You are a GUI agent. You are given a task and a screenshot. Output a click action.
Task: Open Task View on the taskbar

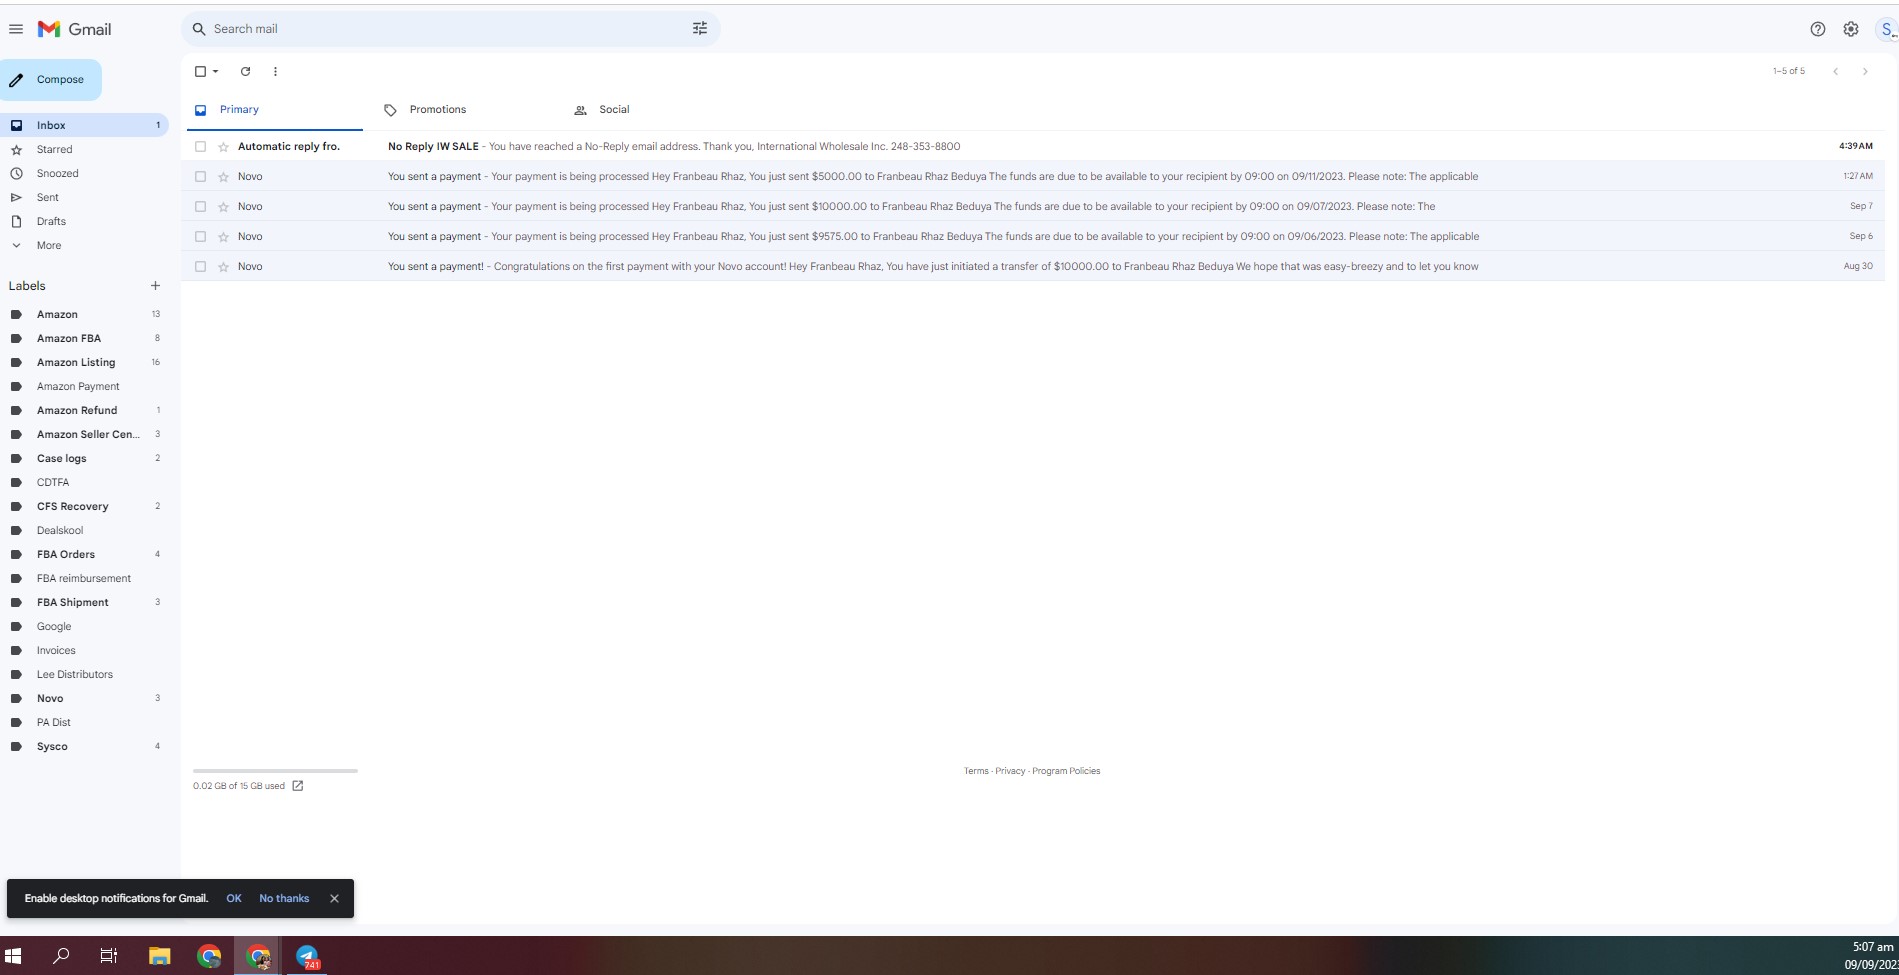click(x=109, y=956)
